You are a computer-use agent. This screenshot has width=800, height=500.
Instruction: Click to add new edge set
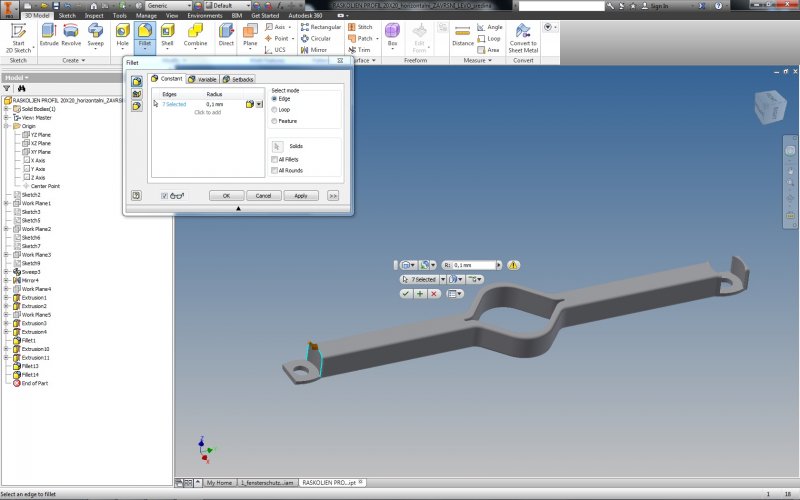point(208,112)
